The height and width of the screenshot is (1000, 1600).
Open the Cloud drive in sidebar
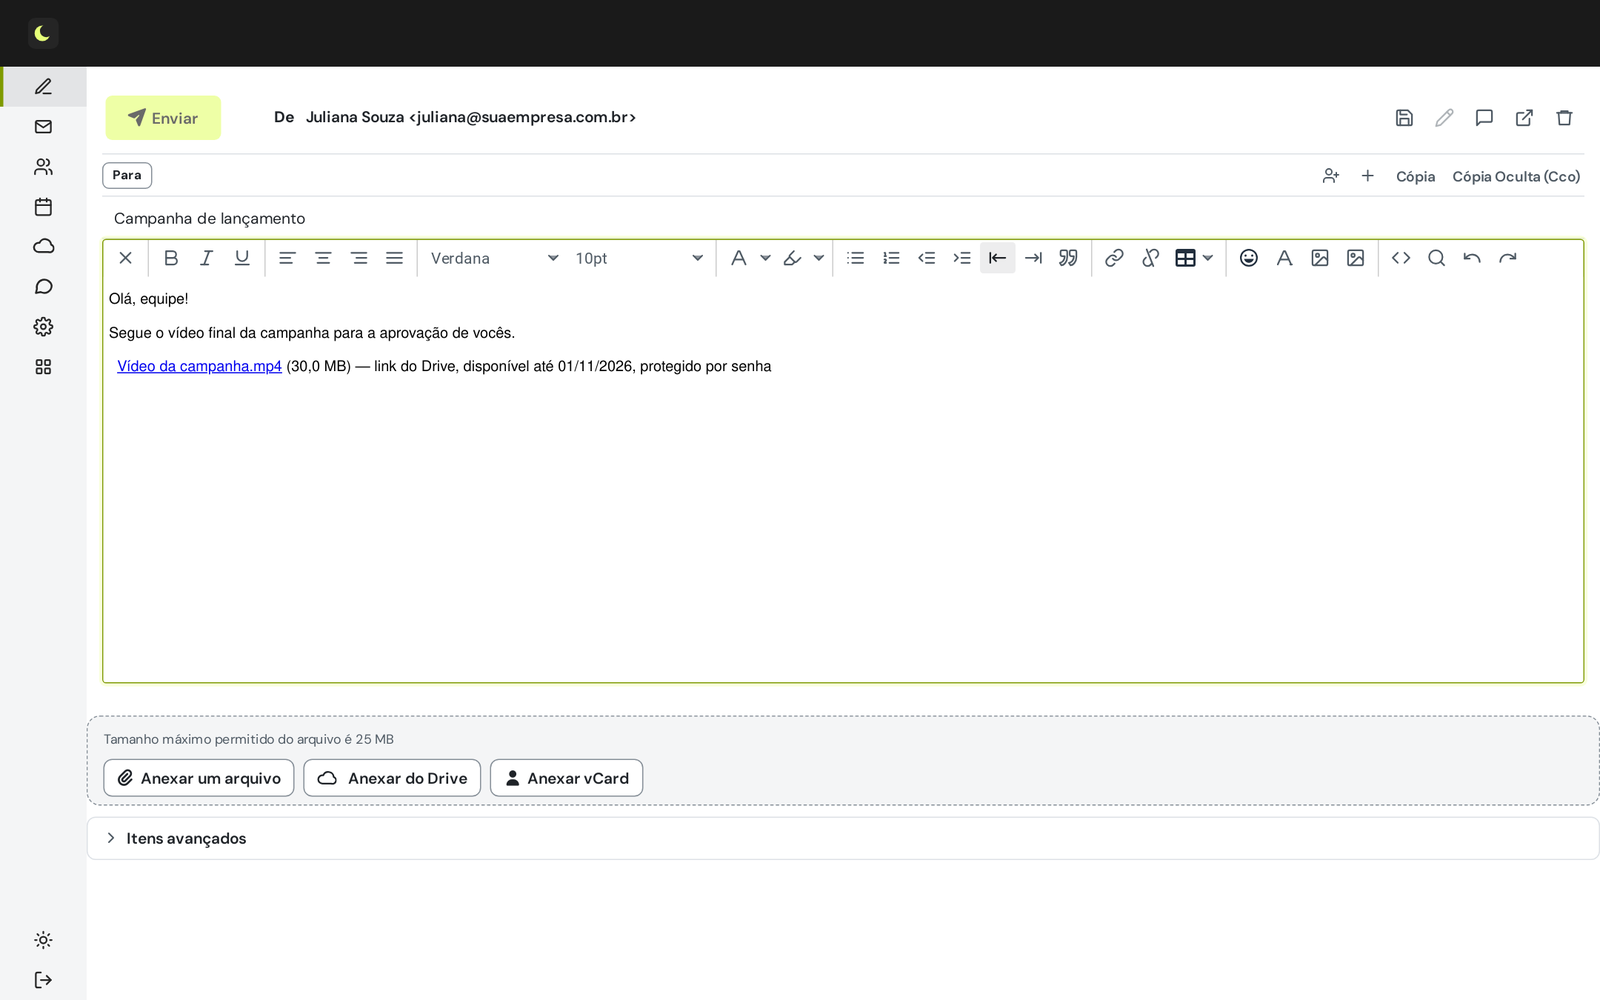tap(43, 247)
